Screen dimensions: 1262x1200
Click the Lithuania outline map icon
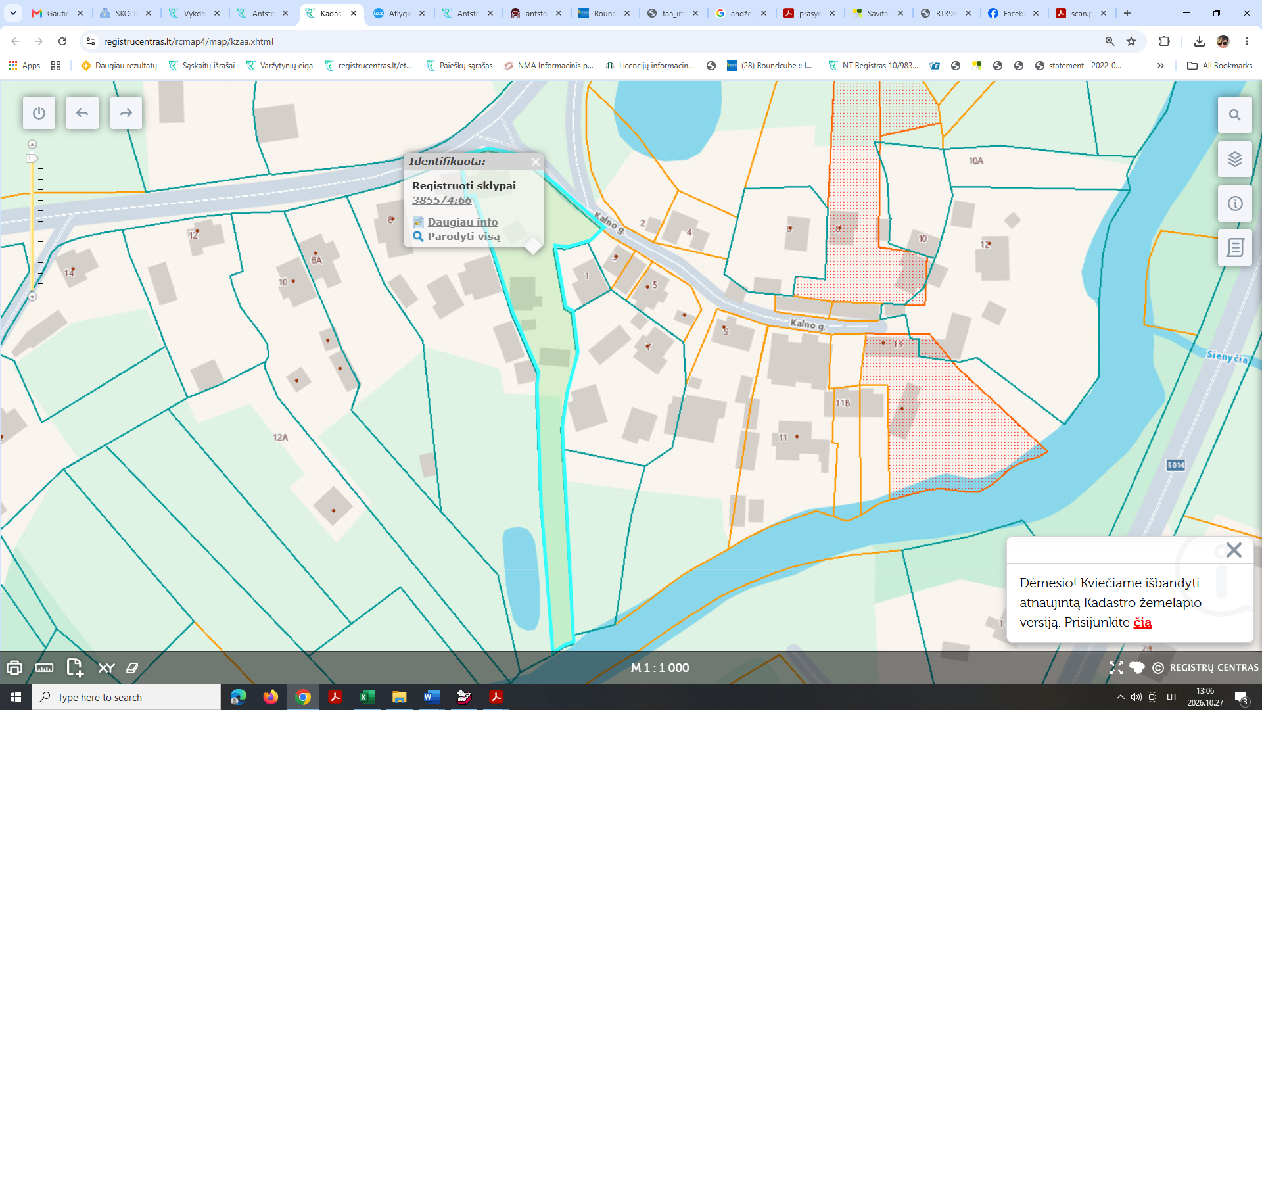click(1137, 668)
